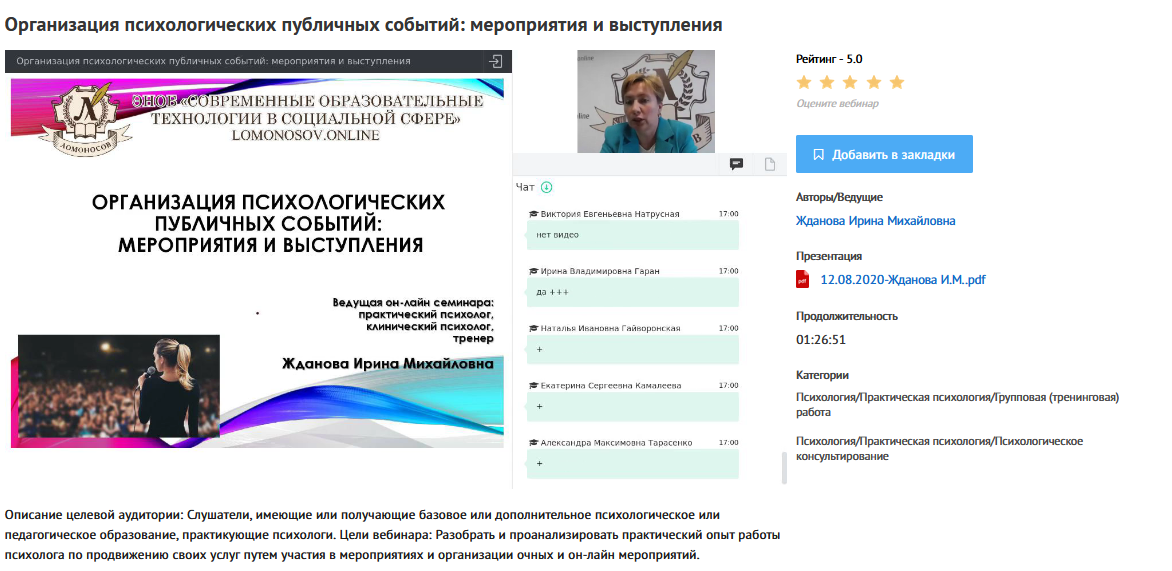Click the exit icon in the webinar header

click(x=494, y=61)
